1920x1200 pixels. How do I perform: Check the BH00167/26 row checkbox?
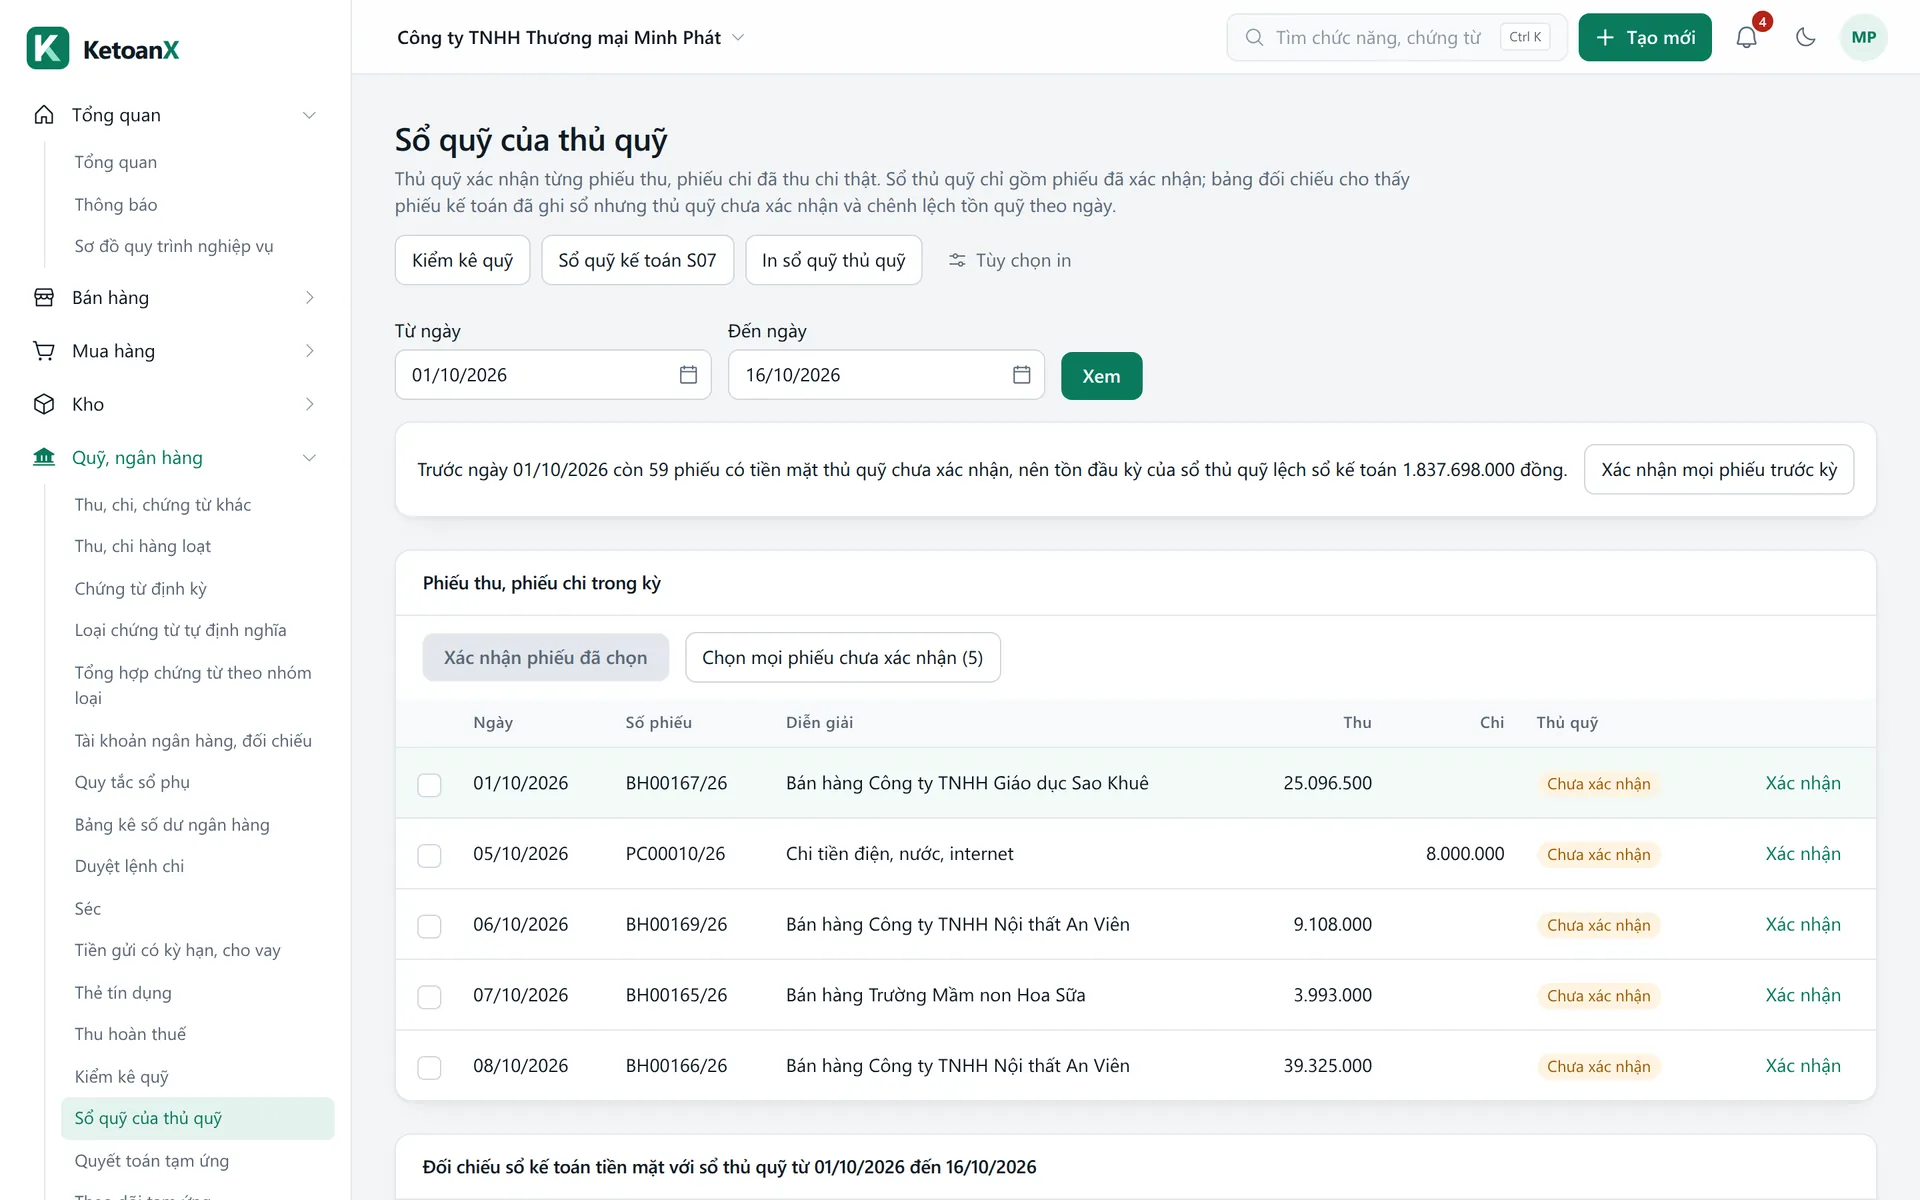(429, 785)
